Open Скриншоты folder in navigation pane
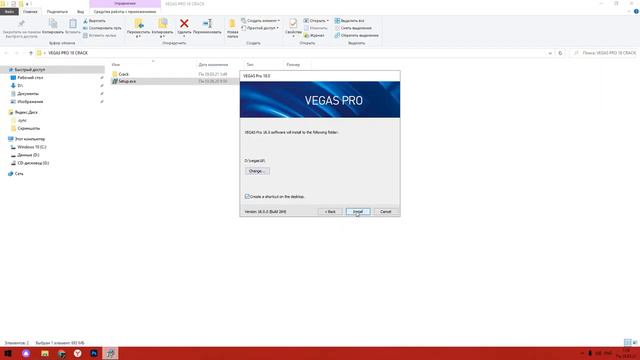The width and height of the screenshot is (640, 360). tap(29, 128)
